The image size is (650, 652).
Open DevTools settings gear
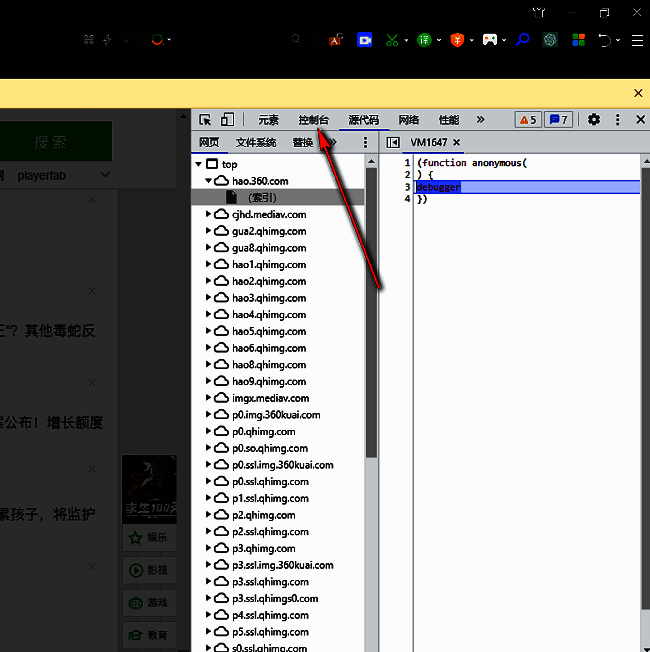[x=594, y=120]
